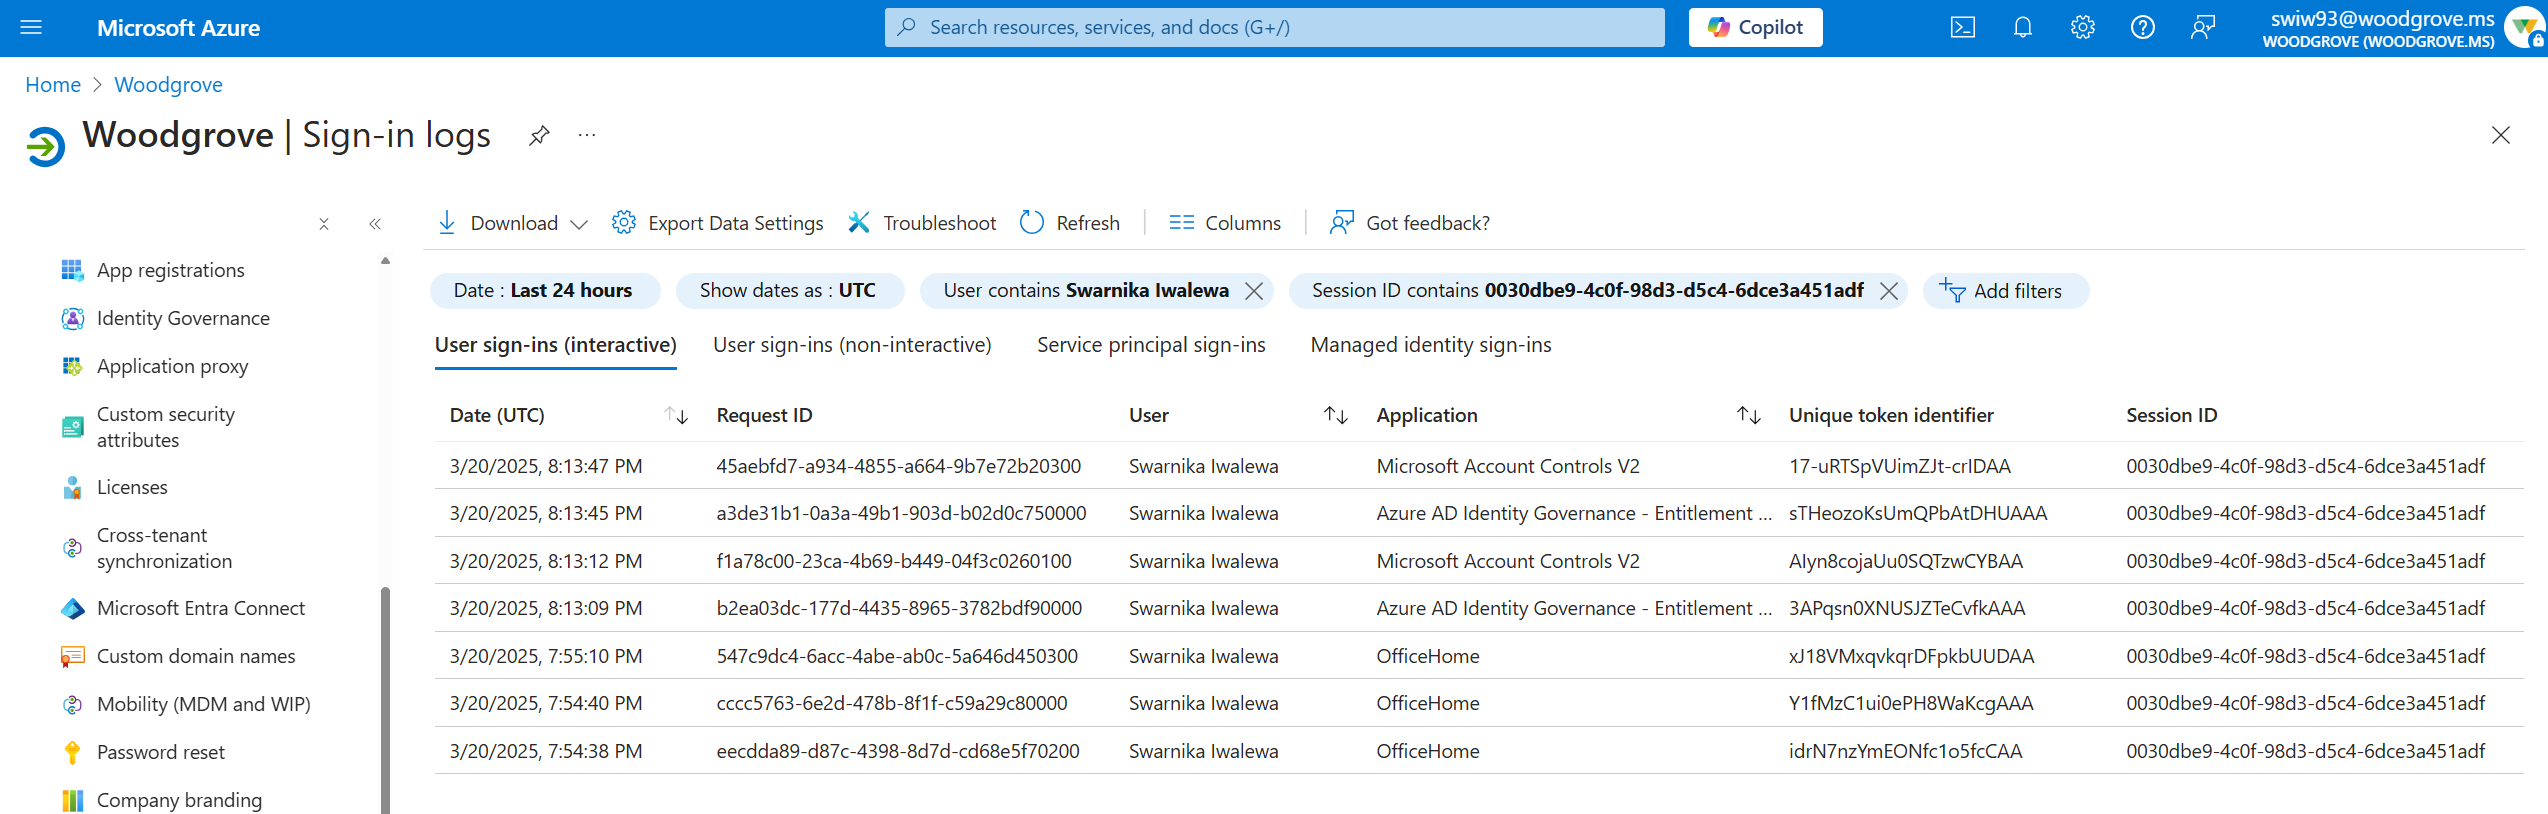Screen dimensions: 2548x814
Task: Click the search resources input field
Action: click(1275, 28)
